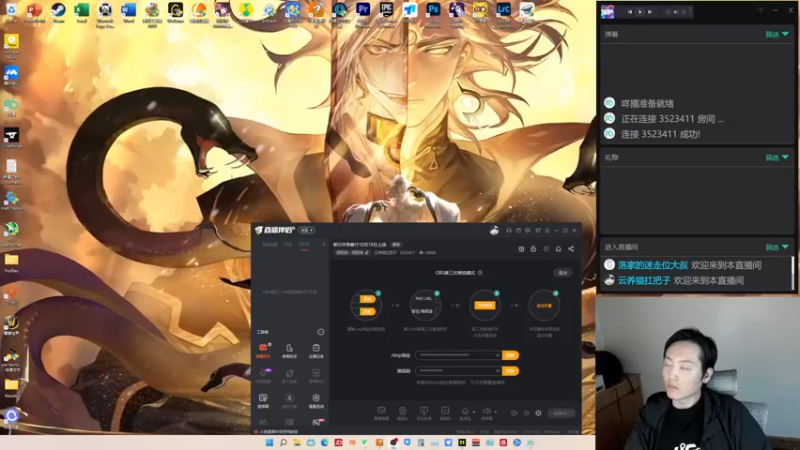Open File Explorer from taskbar
This screenshot has width=800, height=450.
(297, 443)
